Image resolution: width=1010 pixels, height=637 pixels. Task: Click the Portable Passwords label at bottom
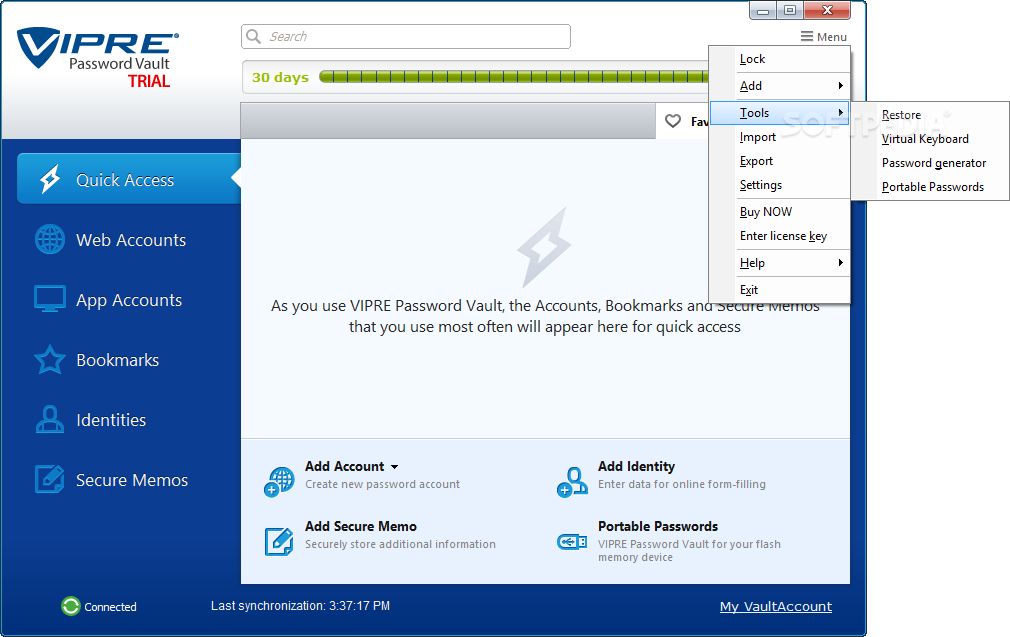tap(658, 526)
